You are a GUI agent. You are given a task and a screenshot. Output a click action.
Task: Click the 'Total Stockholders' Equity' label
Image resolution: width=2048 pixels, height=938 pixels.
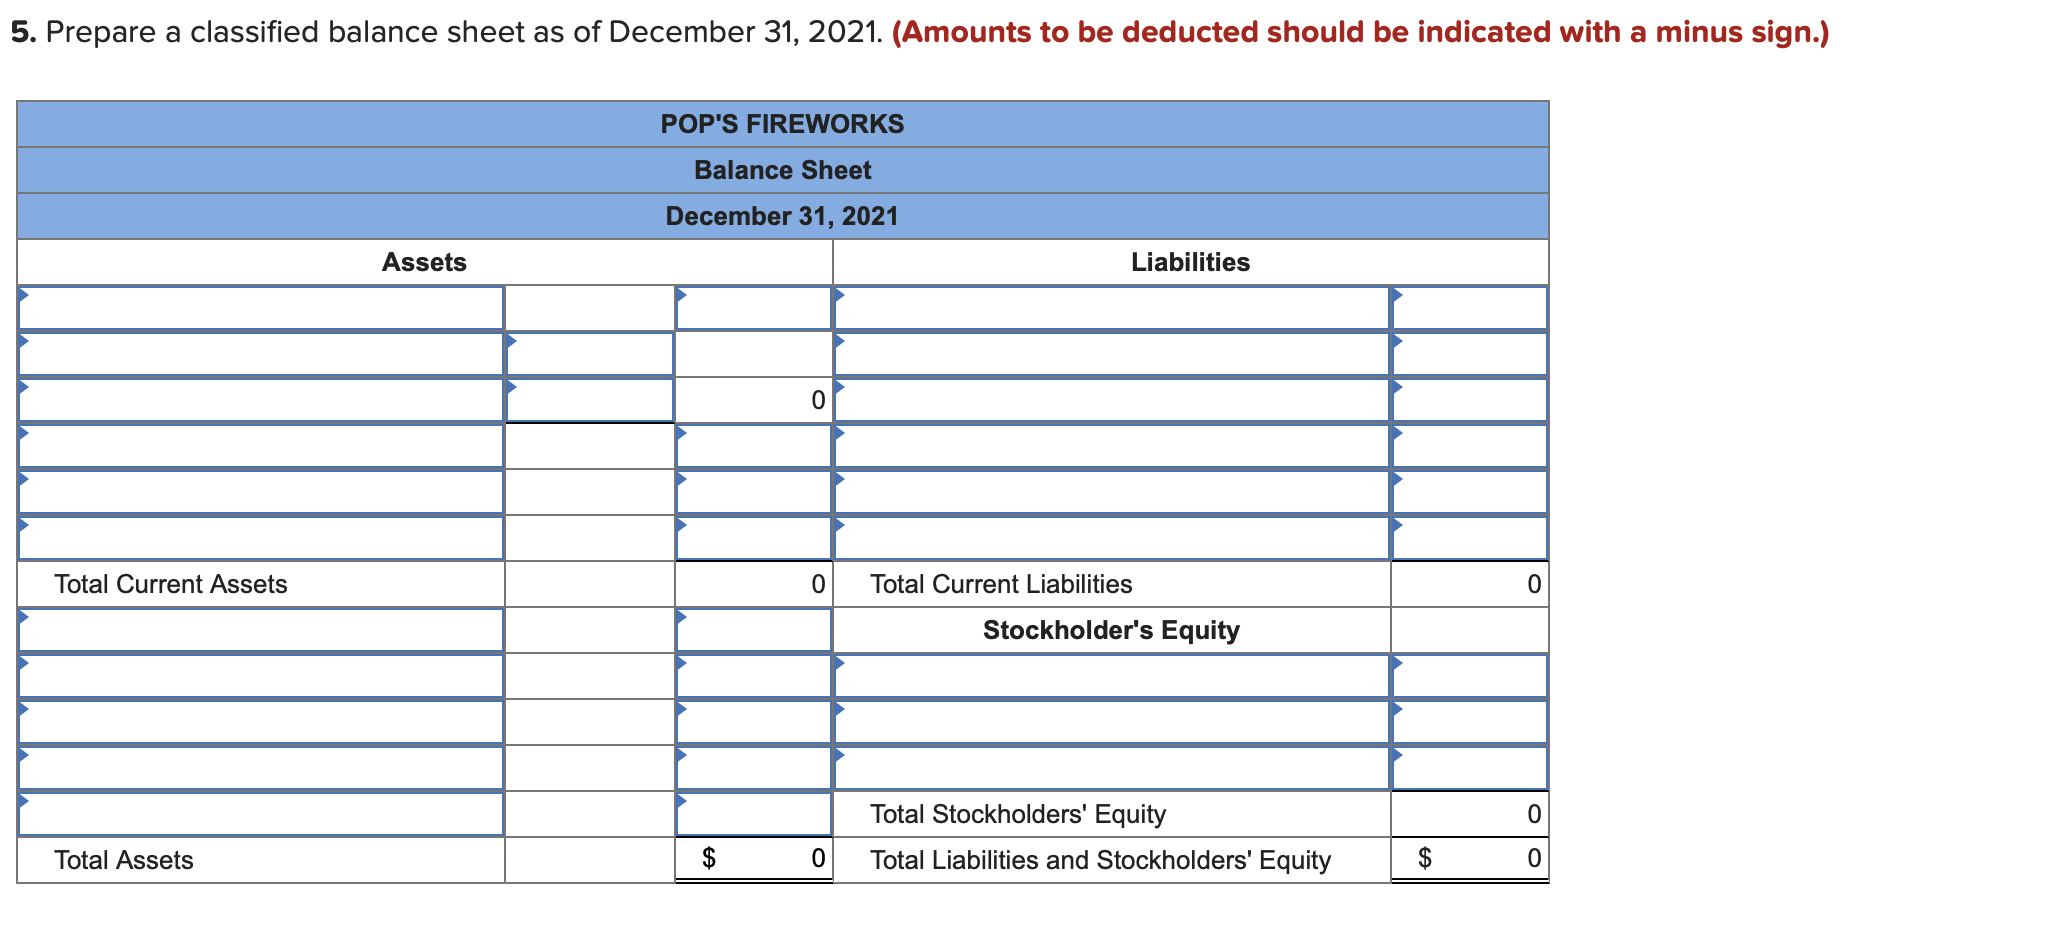coord(1018,814)
